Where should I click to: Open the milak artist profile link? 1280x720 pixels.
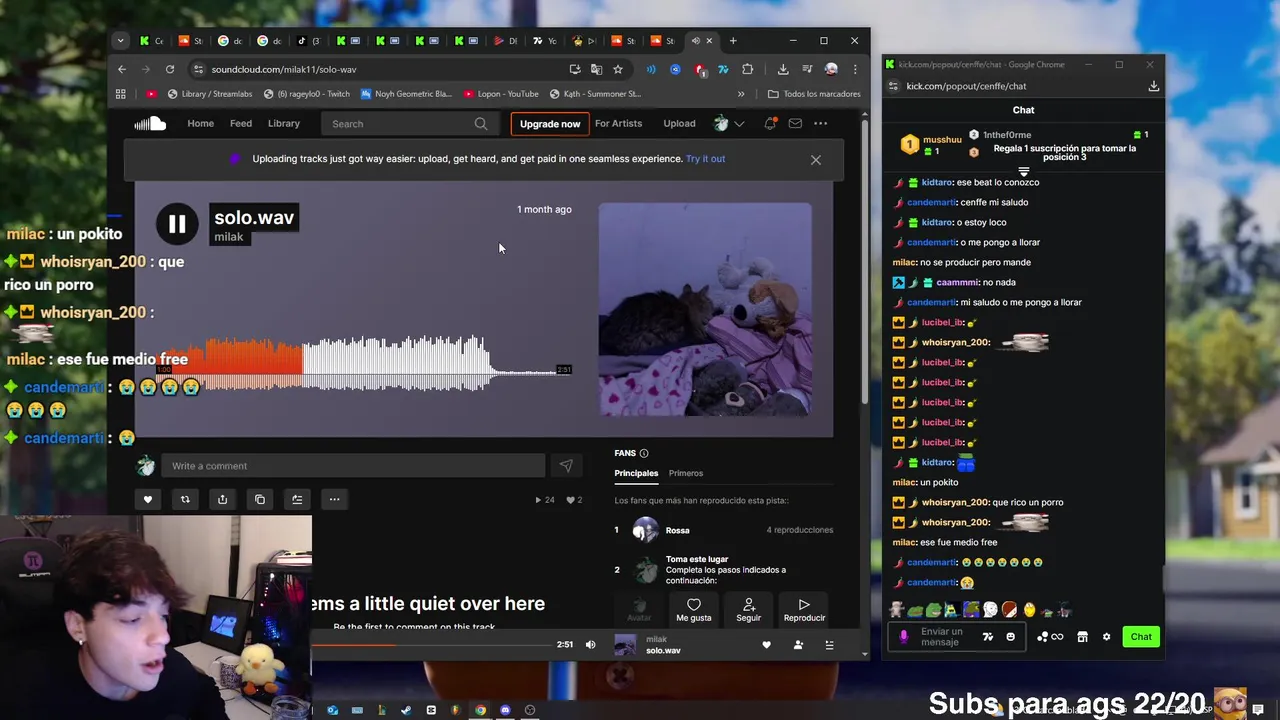point(229,237)
